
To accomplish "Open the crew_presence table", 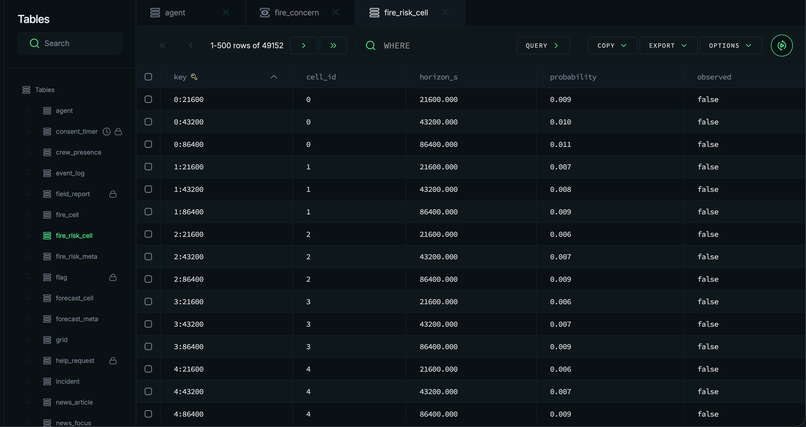I will [78, 153].
